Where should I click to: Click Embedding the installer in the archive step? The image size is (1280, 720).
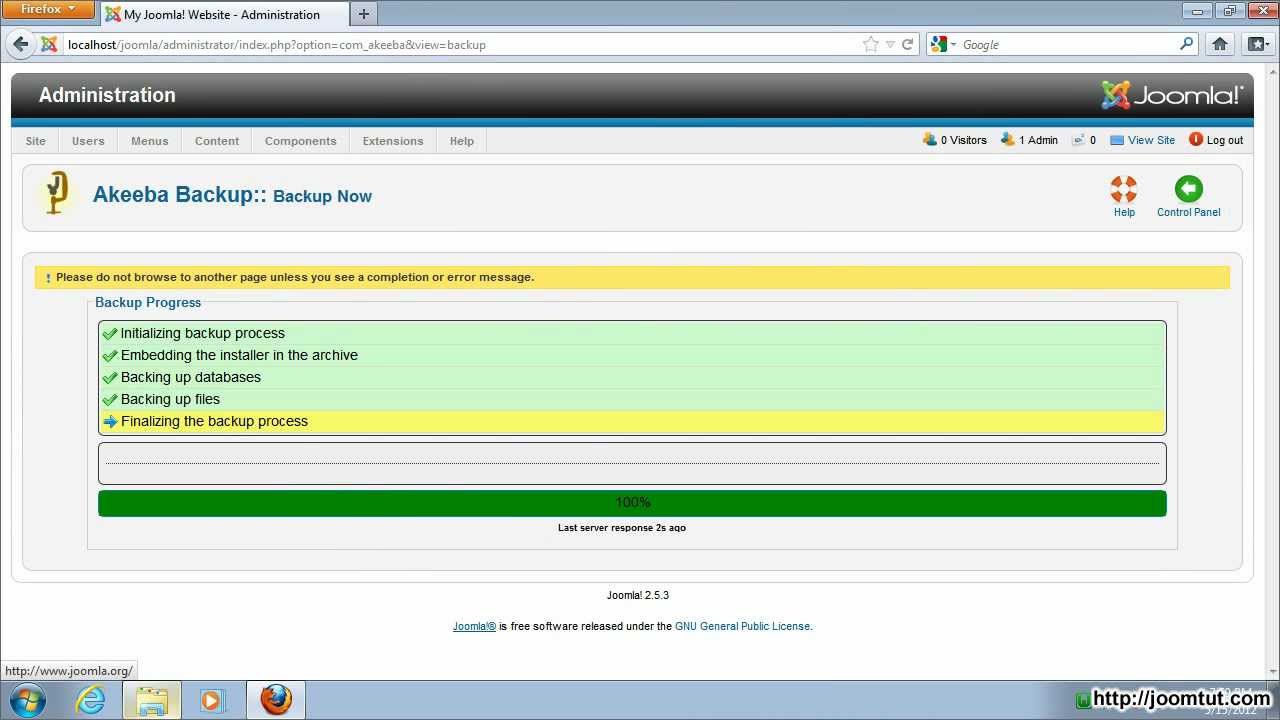pos(632,355)
